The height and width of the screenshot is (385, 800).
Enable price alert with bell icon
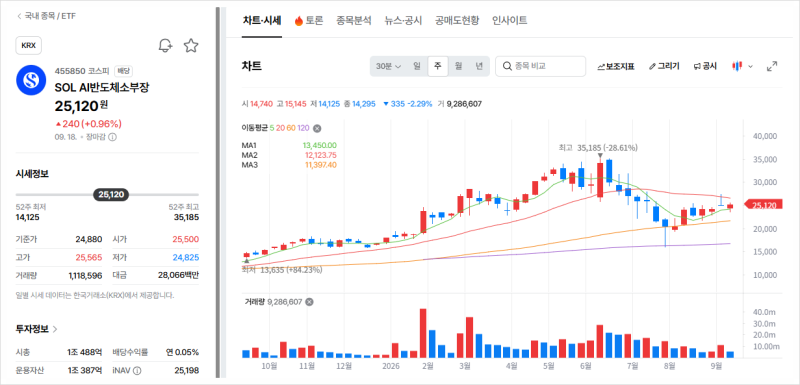[x=165, y=45]
